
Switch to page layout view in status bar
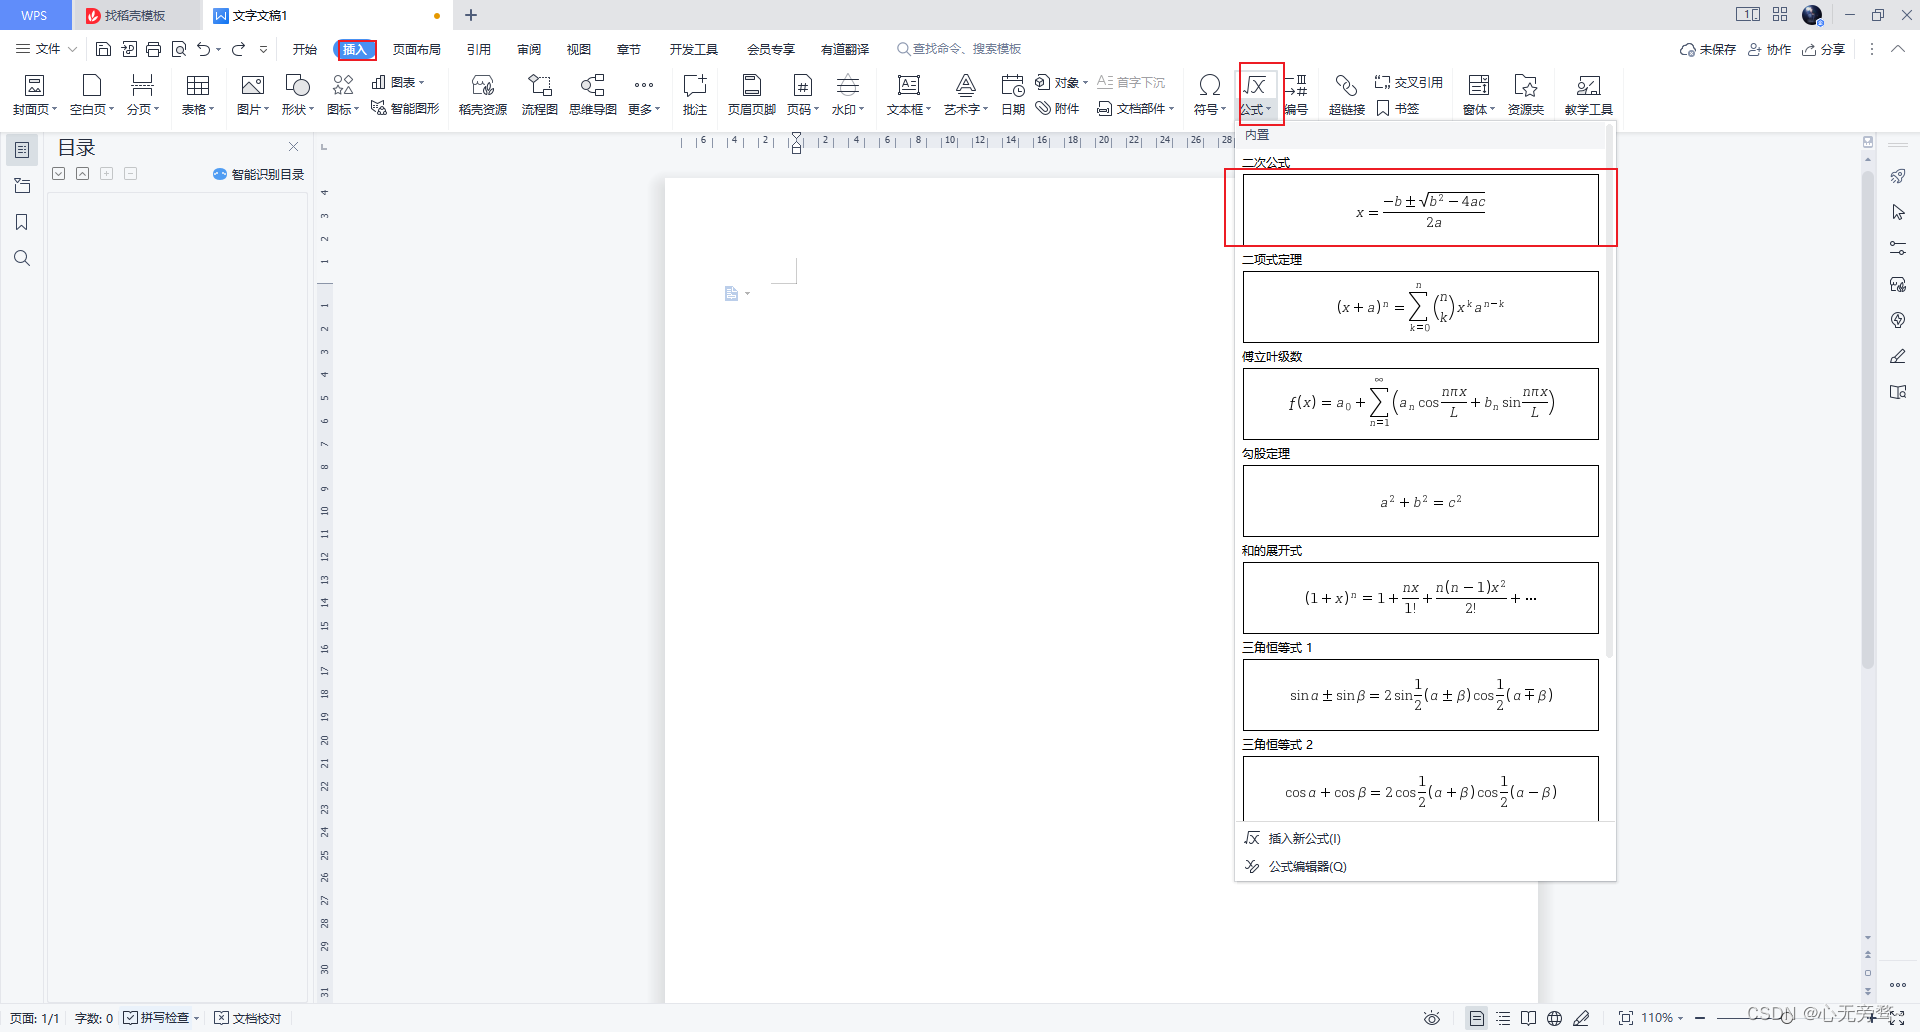coord(1477,1018)
